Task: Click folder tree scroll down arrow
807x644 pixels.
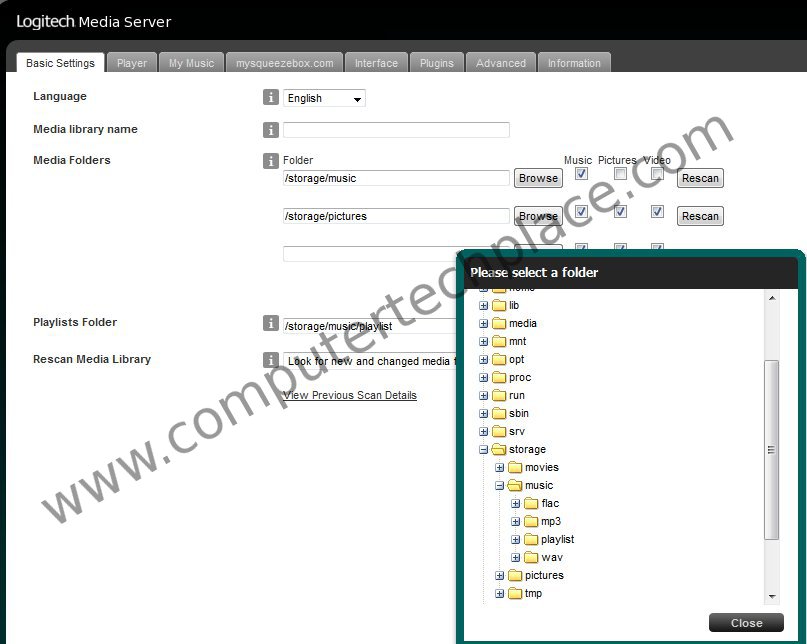Action: (x=772, y=597)
